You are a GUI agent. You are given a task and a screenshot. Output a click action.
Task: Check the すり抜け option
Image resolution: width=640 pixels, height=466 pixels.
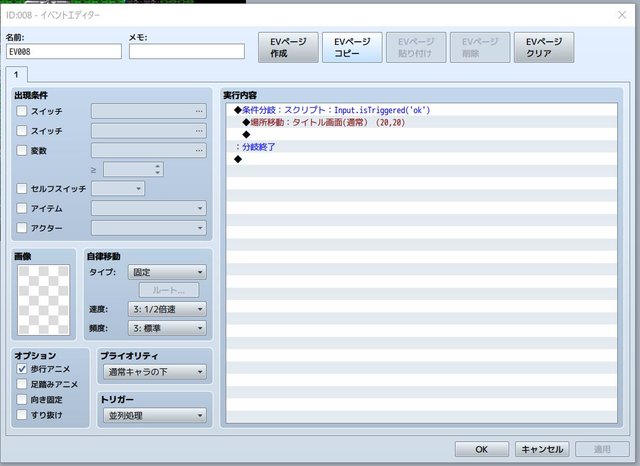22,415
